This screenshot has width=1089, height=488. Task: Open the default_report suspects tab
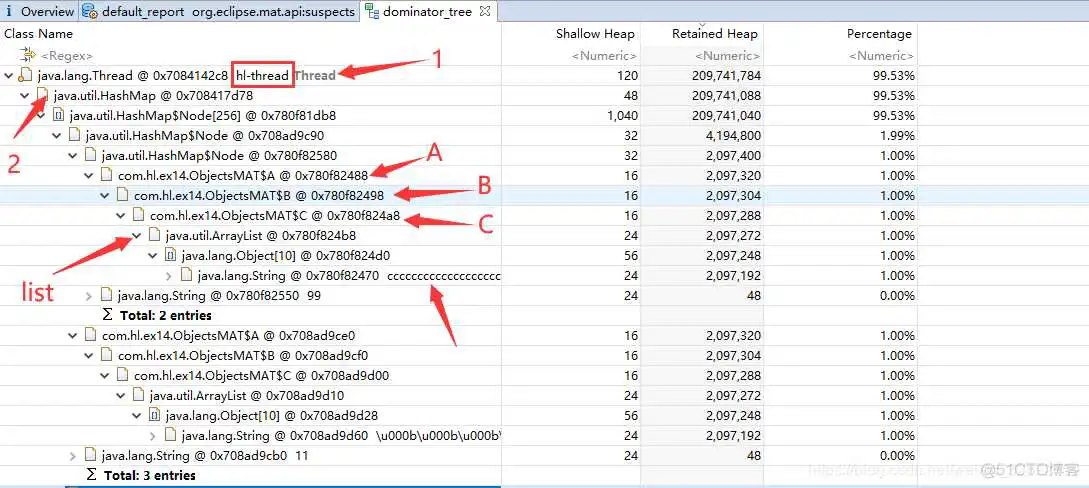coord(220,12)
